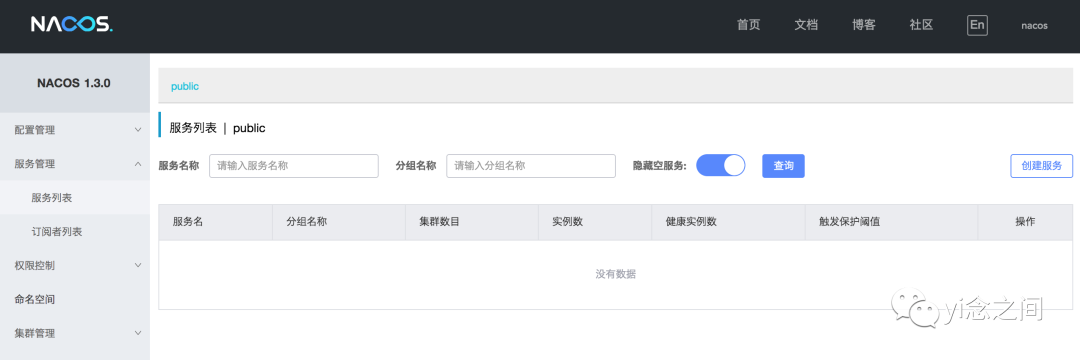Expand the 集群管理 sidebar menu
The image size is (1080, 360).
coord(74,333)
